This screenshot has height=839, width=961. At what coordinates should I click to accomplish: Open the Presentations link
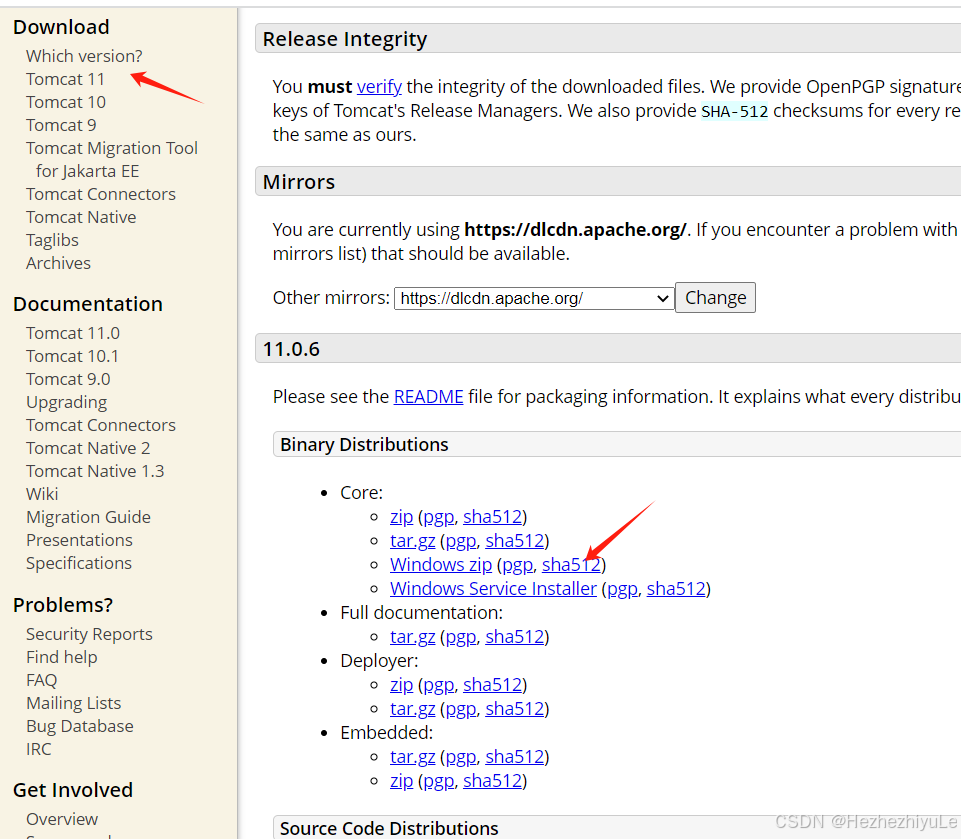79,540
